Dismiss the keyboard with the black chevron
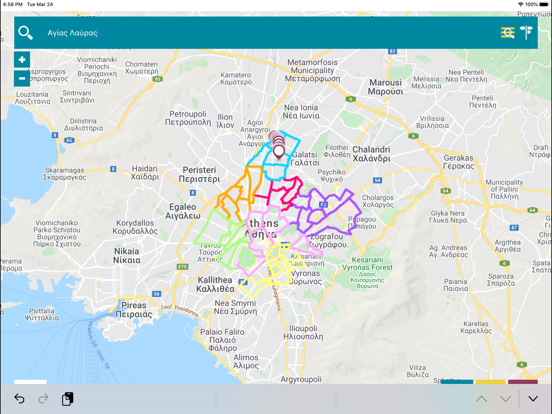The image size is (552, 414). tap(533, 399)
